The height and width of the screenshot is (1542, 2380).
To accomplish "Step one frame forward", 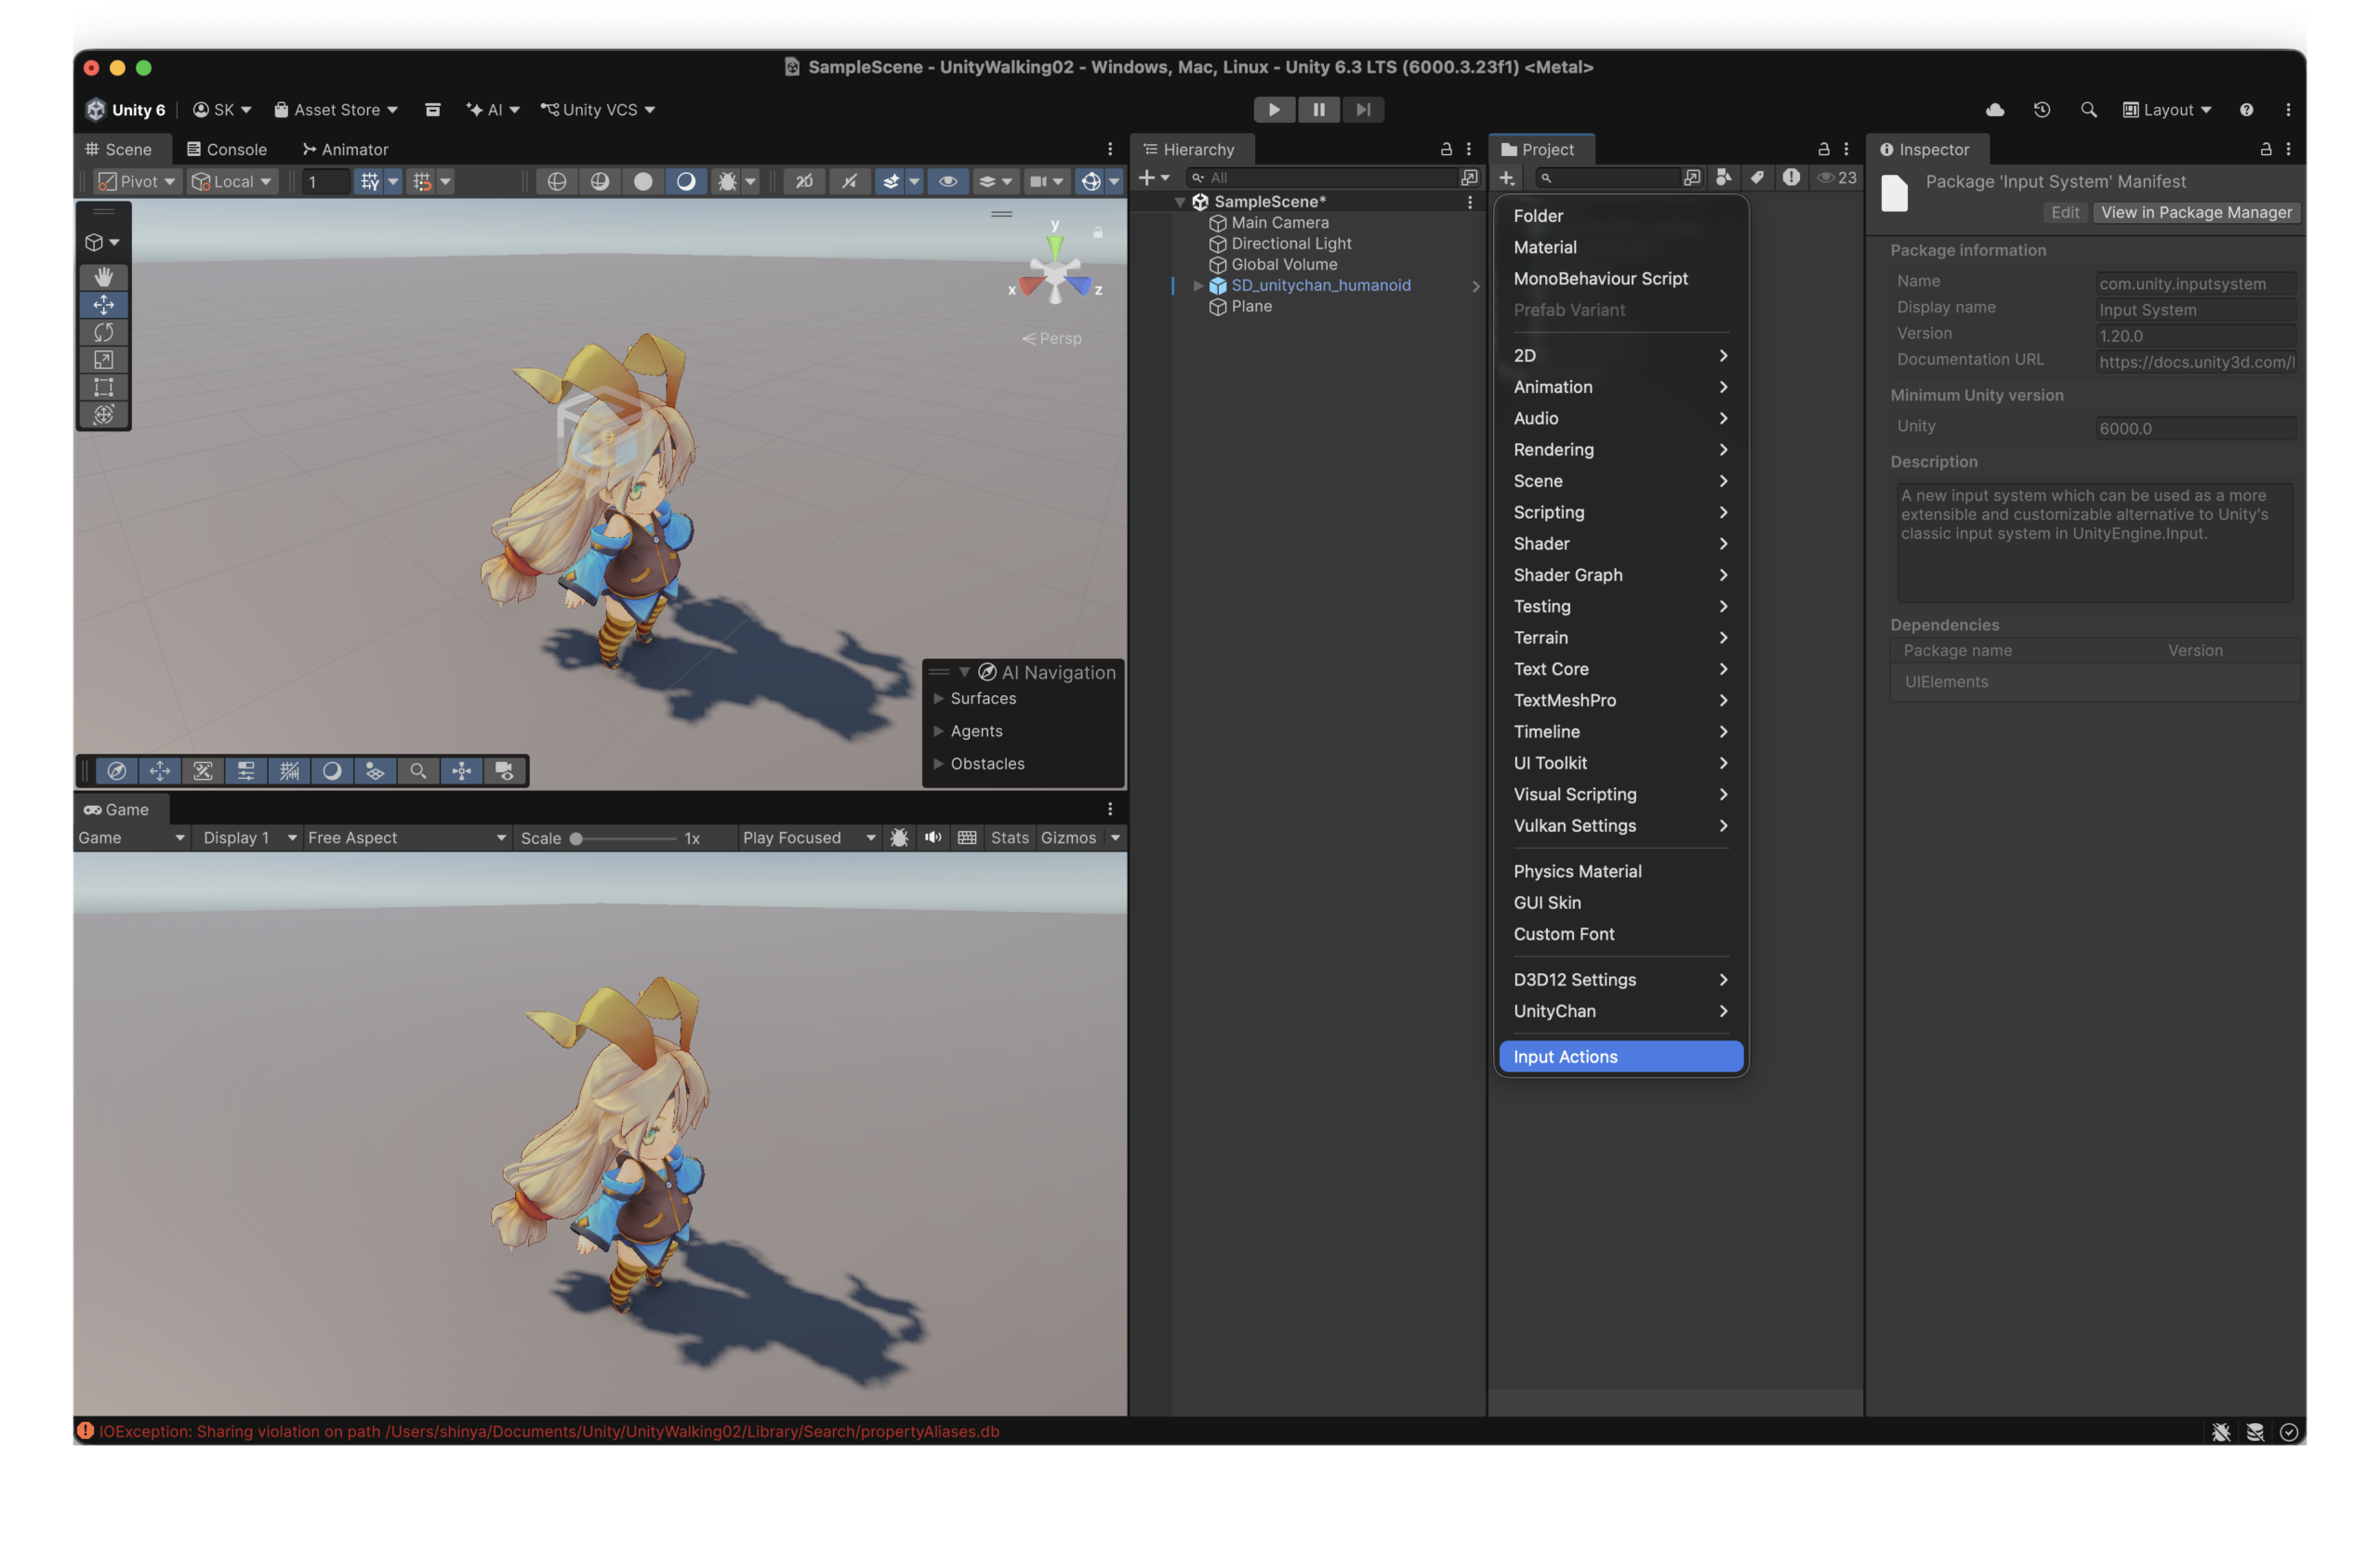I will point(1362,110).
